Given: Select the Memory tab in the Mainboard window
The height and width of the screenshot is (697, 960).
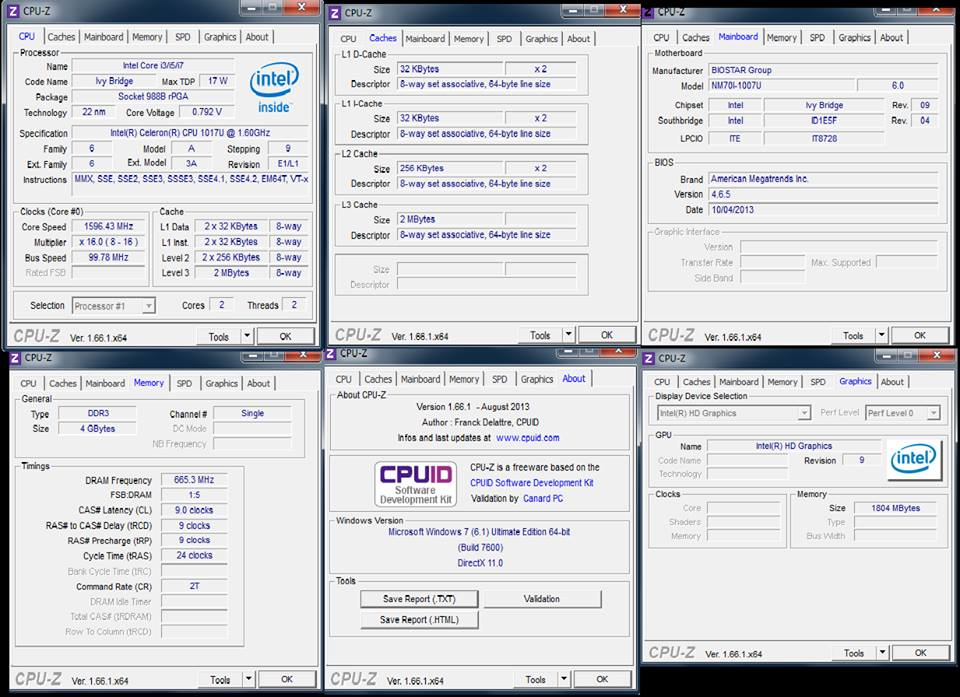Looking at the screenshot, I should click(x=782, y=37).
